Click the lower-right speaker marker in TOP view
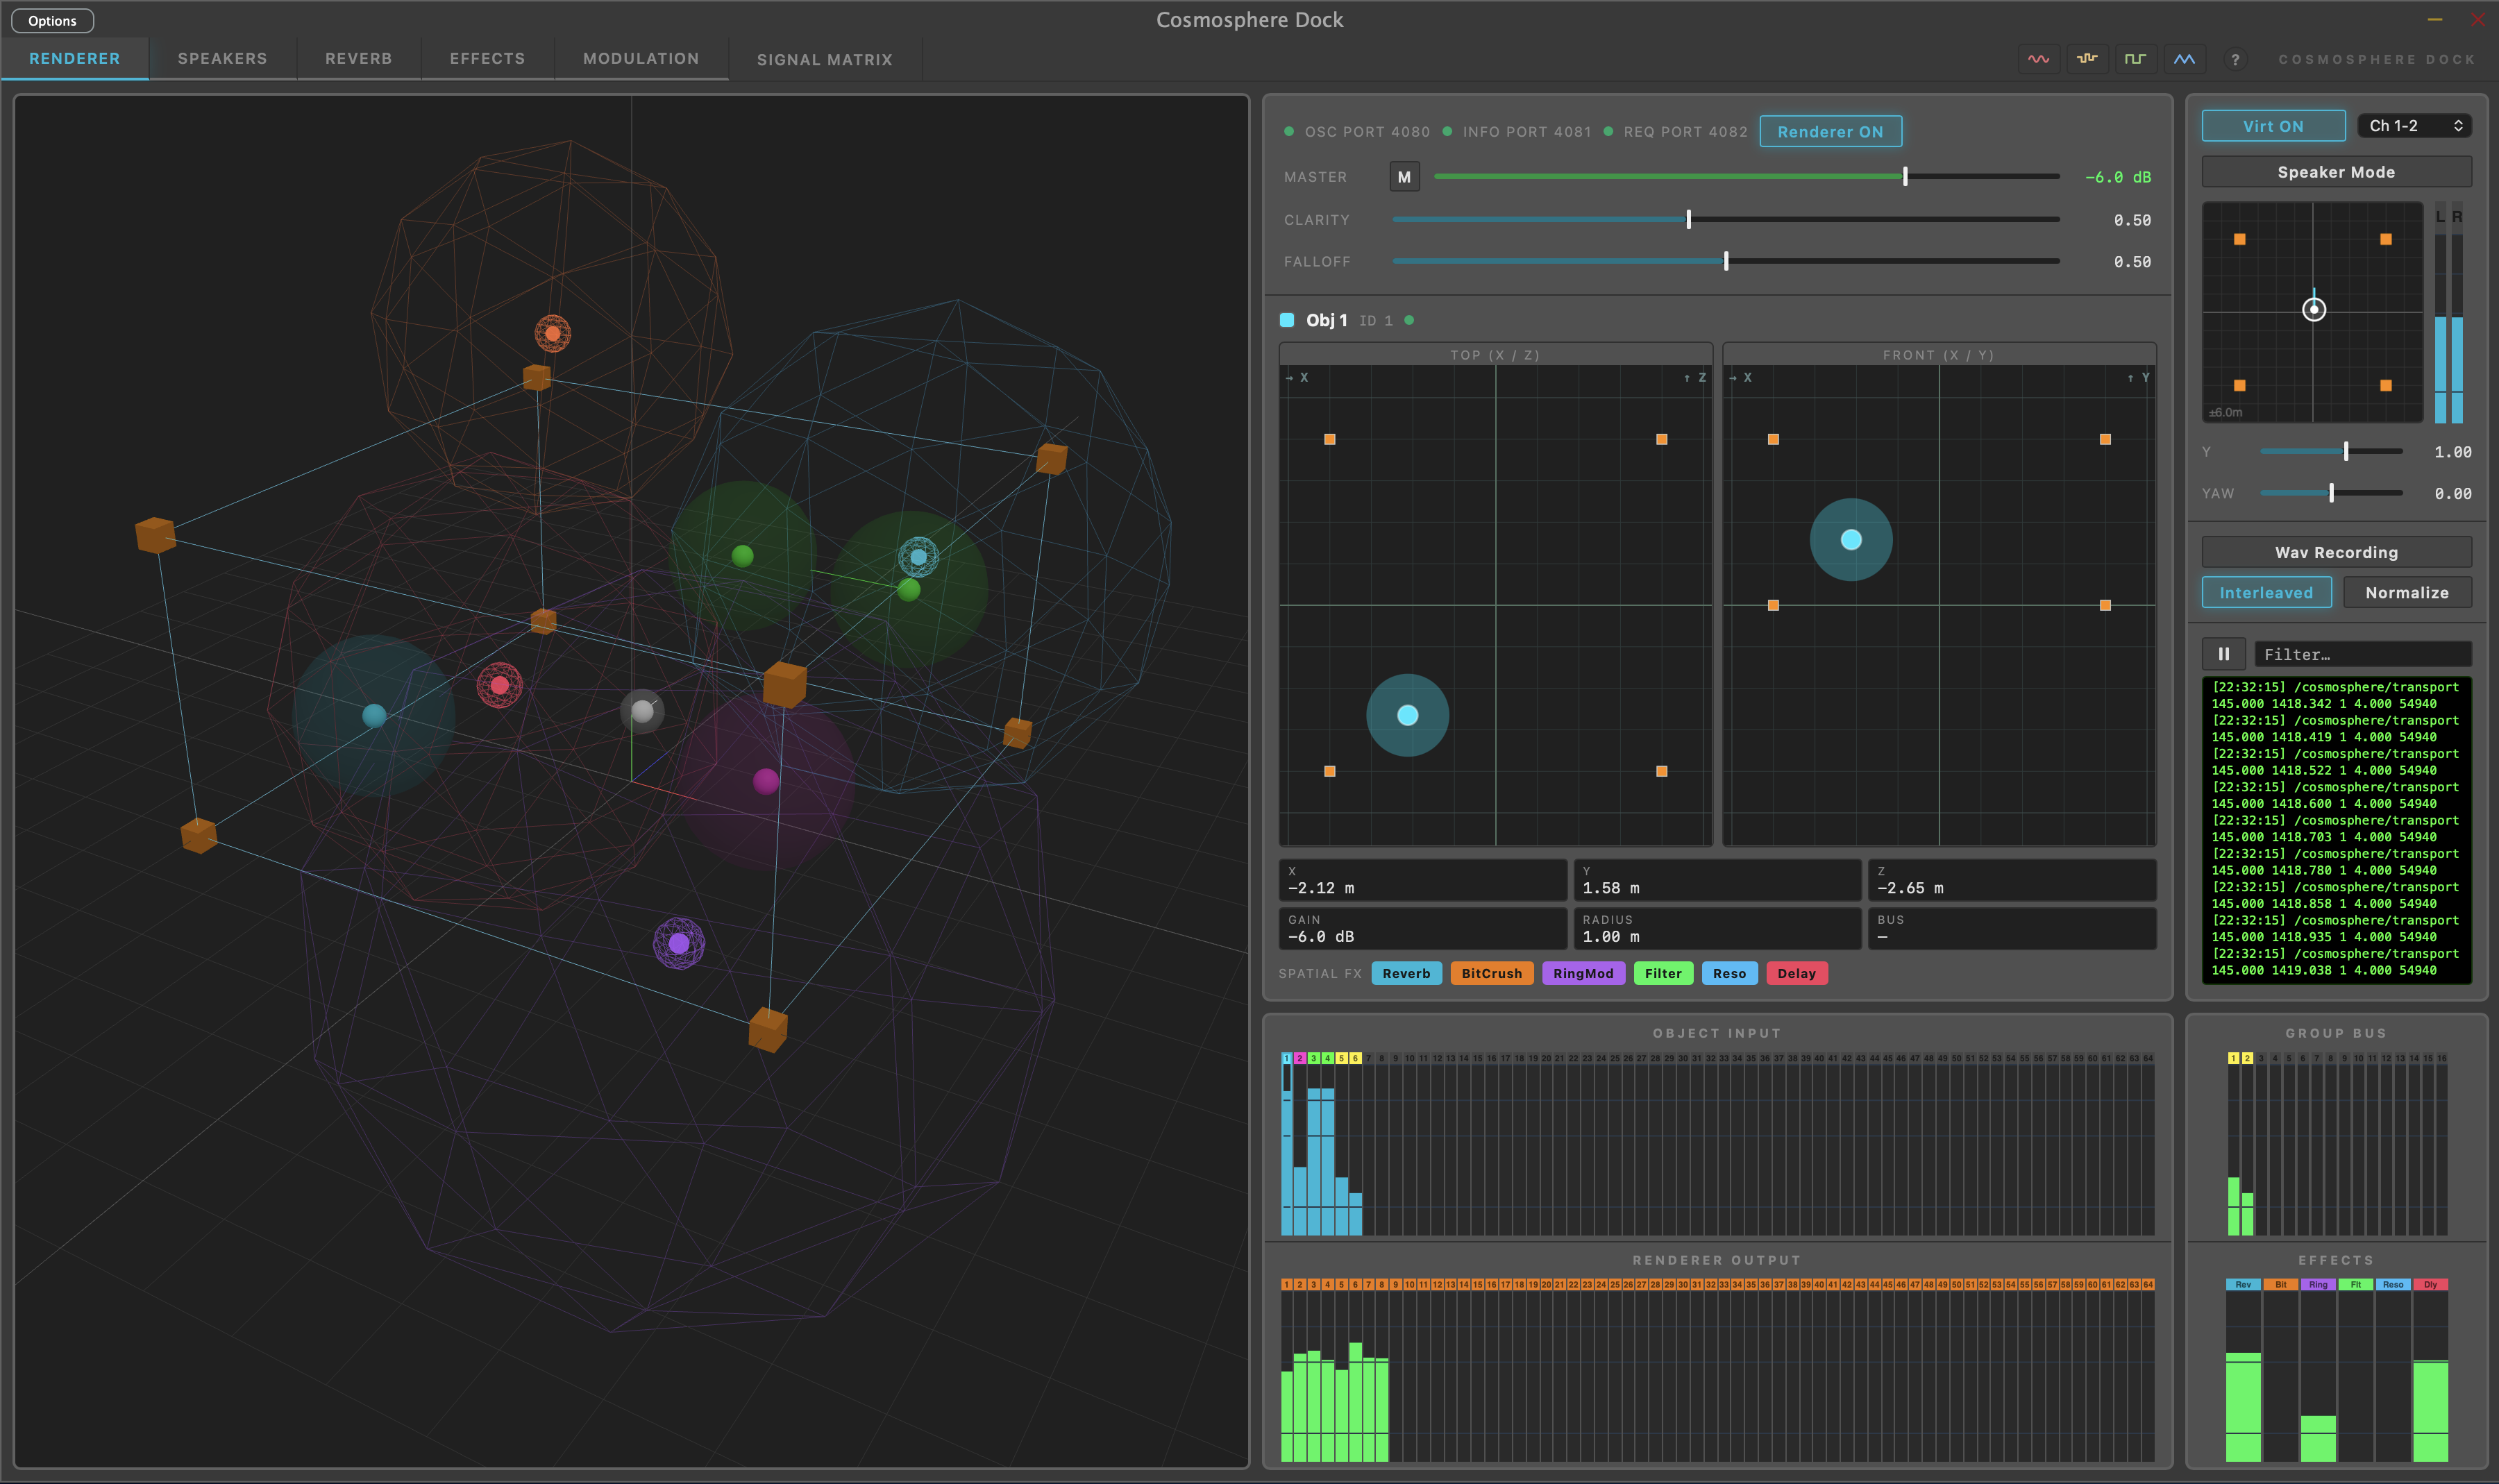 click(1662, 771)
